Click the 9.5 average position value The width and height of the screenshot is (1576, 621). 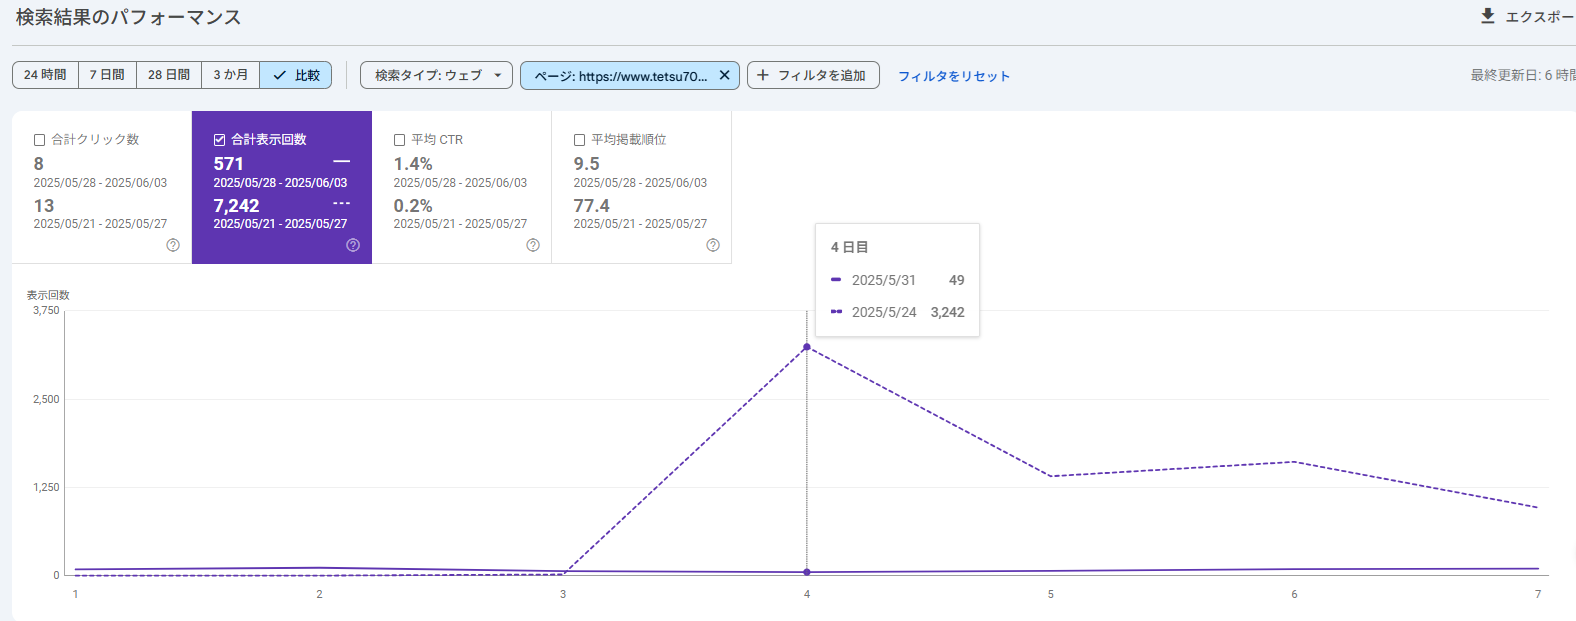[587, 164]
